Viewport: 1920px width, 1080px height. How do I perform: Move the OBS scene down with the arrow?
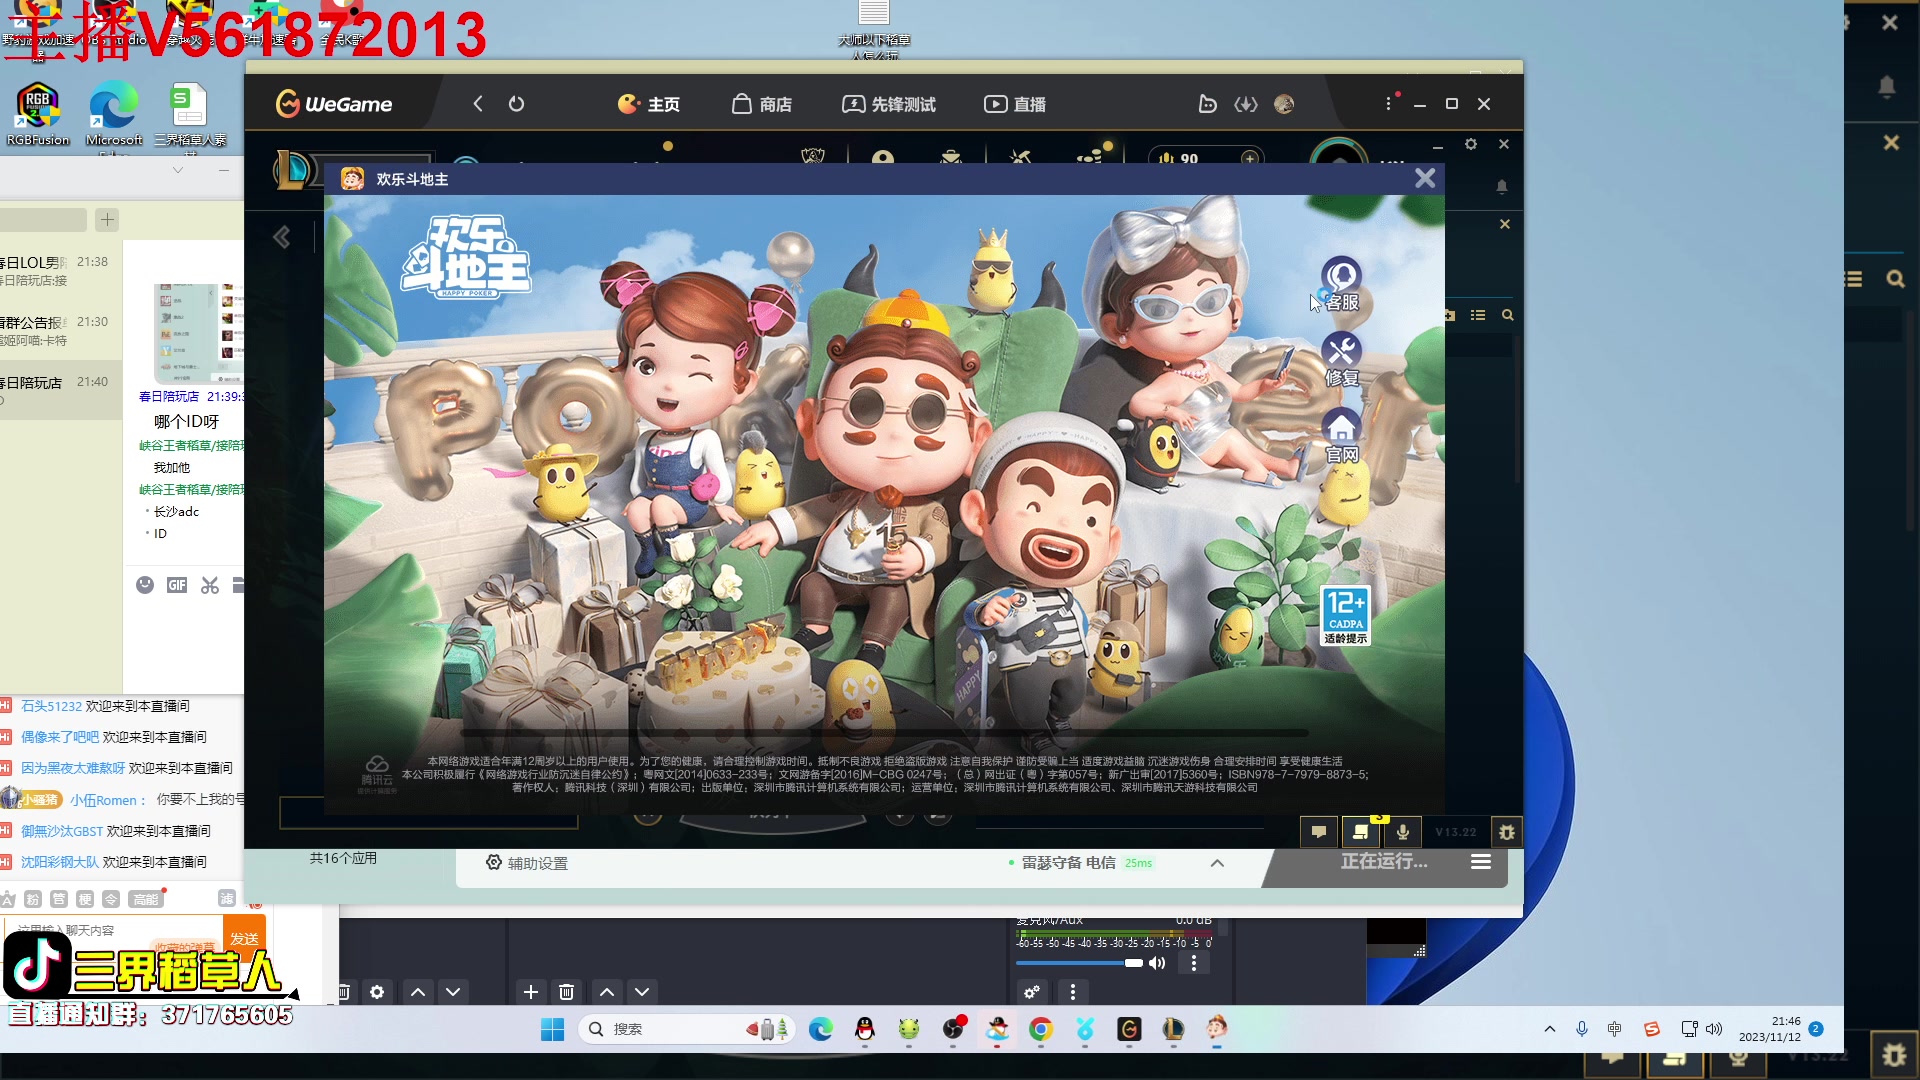[x=453, y=992]
